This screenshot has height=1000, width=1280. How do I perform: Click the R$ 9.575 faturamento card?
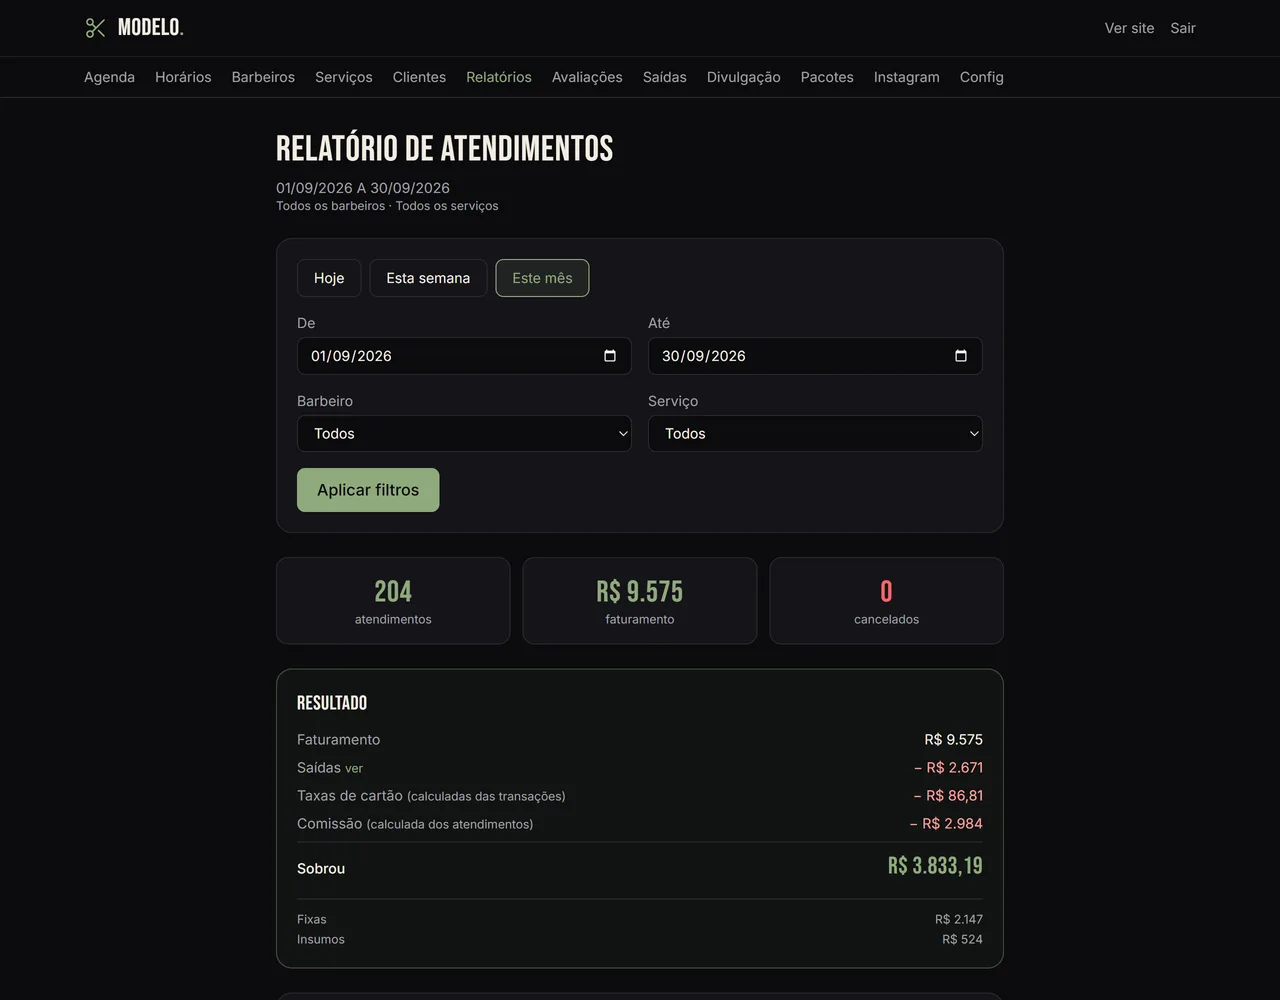tap(640, 601)
